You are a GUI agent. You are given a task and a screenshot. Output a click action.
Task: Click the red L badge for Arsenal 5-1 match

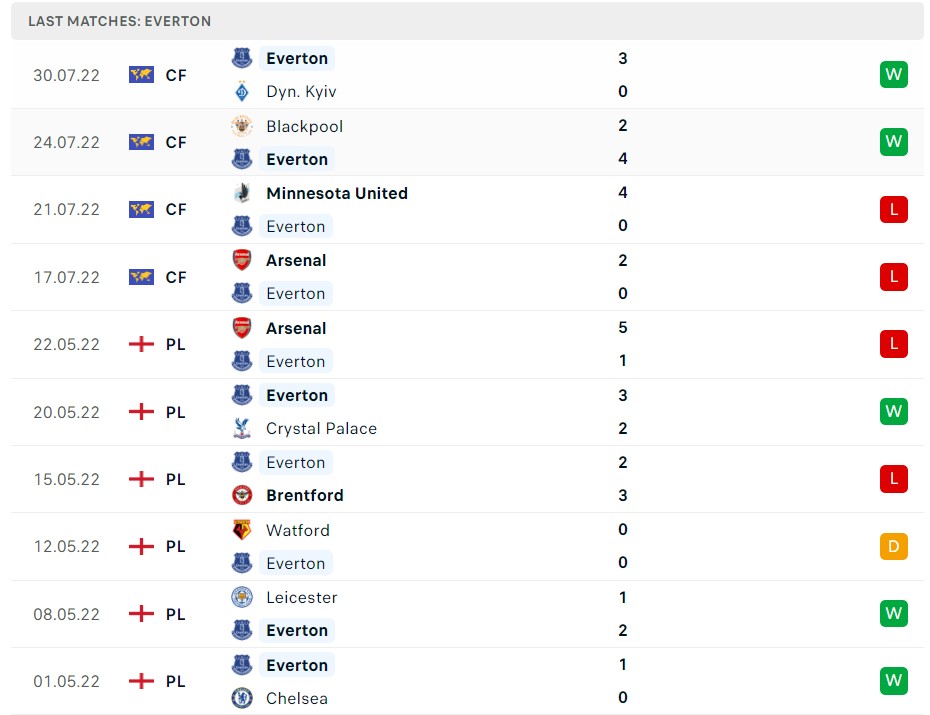pyautogui.click(x=893, y=344)
